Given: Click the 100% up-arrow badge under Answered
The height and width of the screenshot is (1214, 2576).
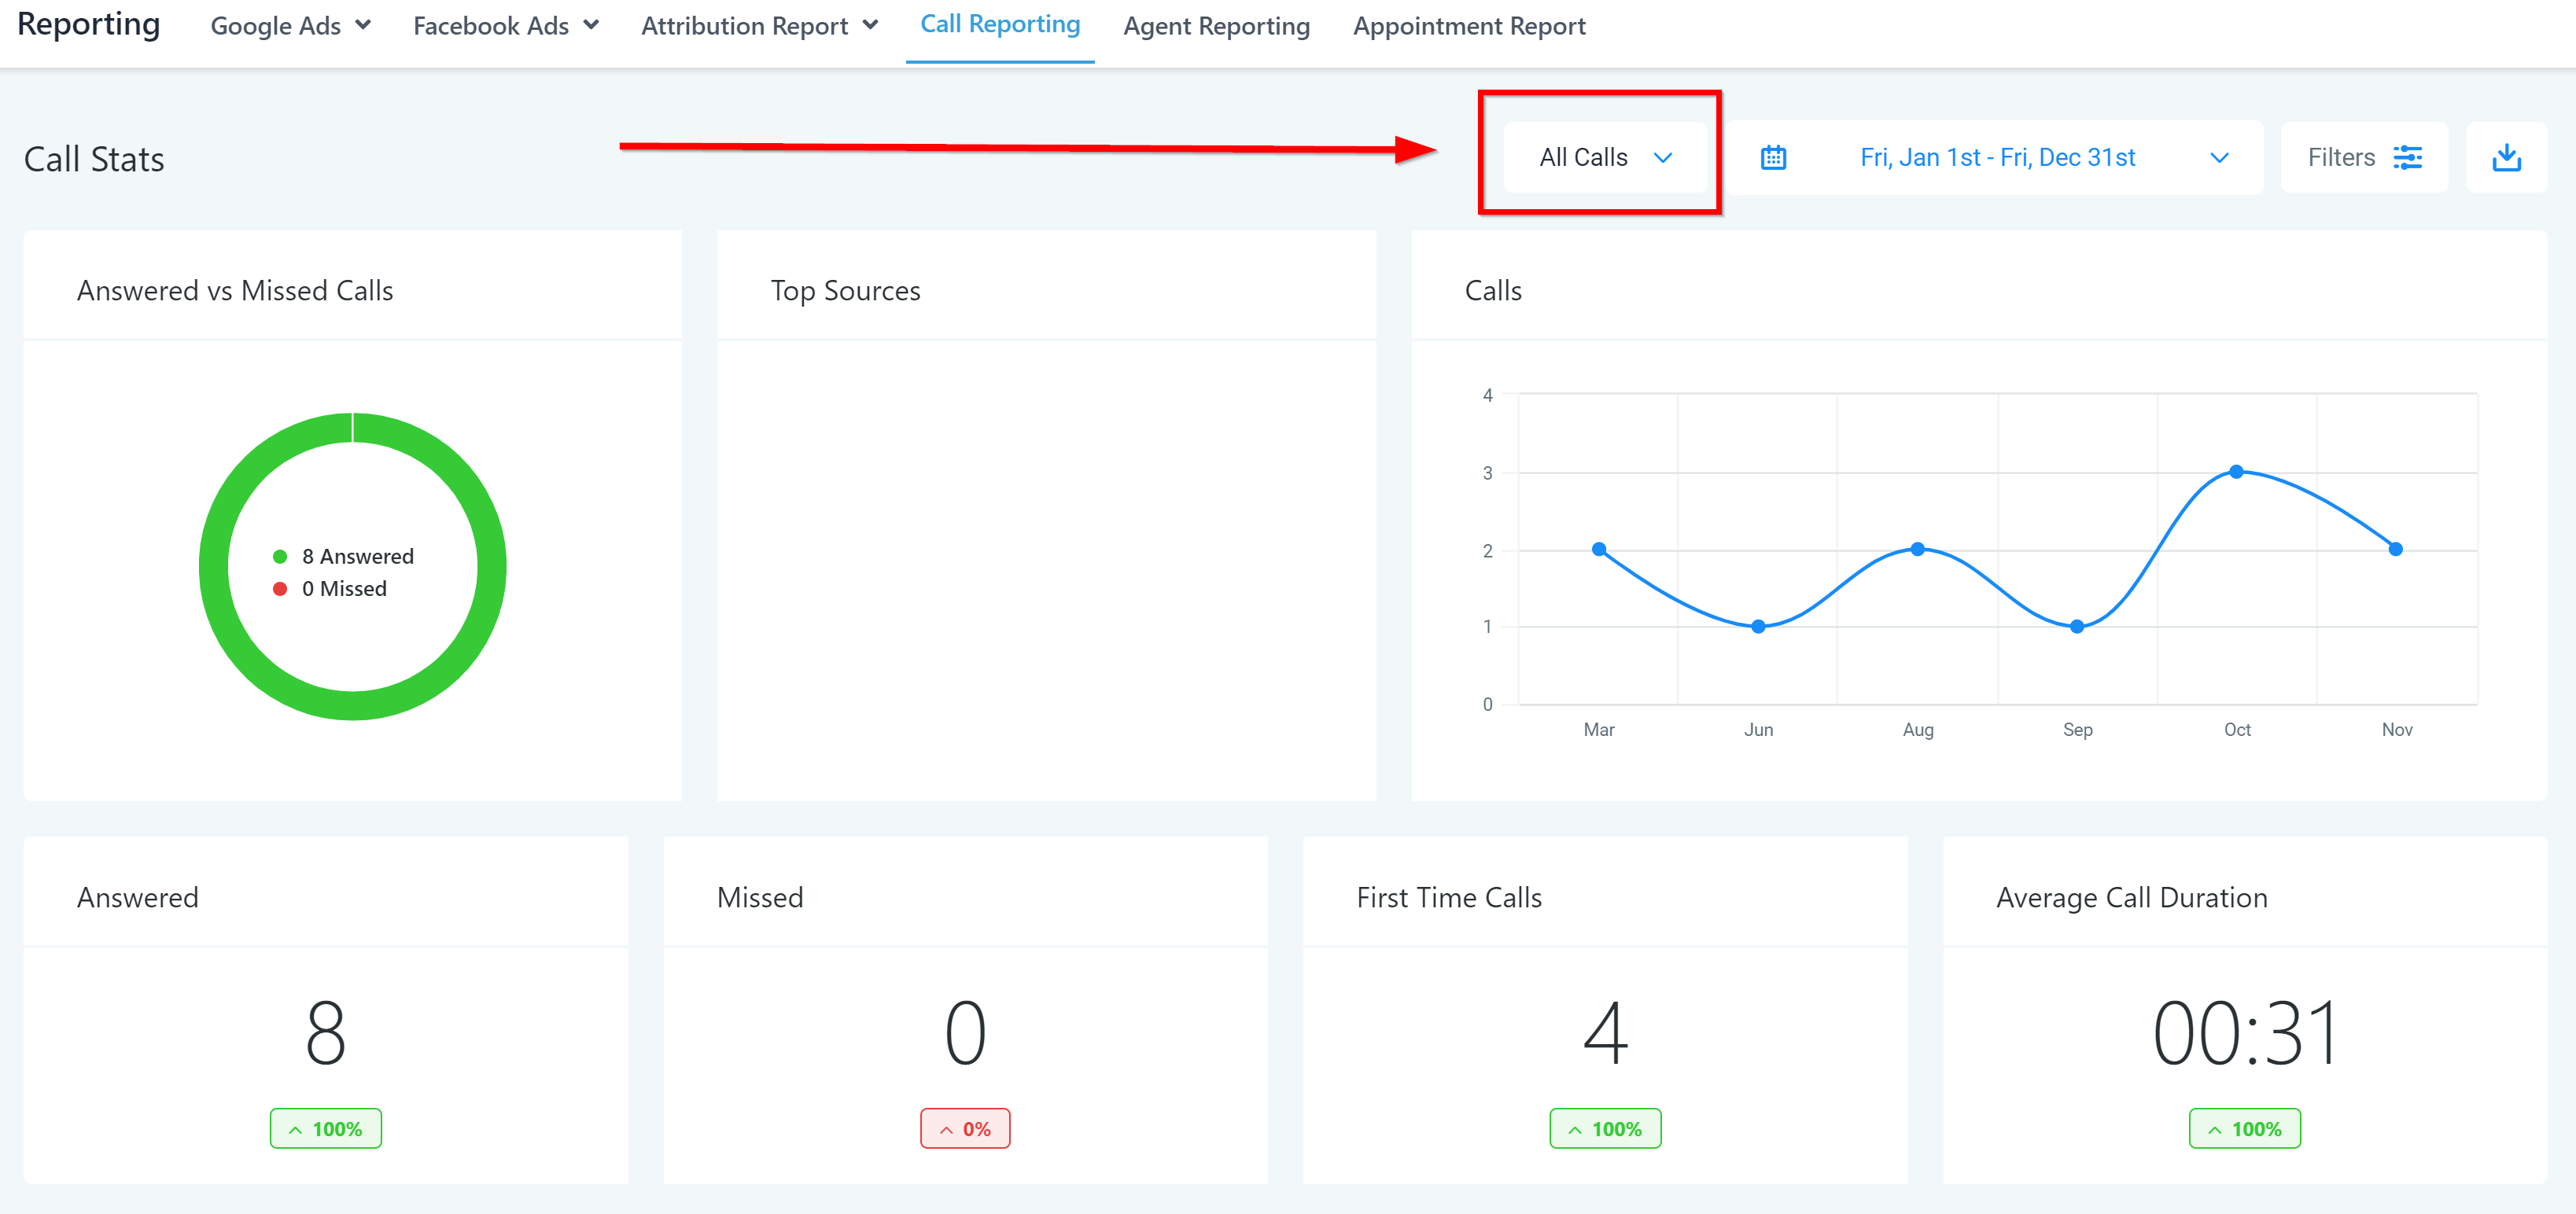Looking at the screenshot, I should point(325,1128).
